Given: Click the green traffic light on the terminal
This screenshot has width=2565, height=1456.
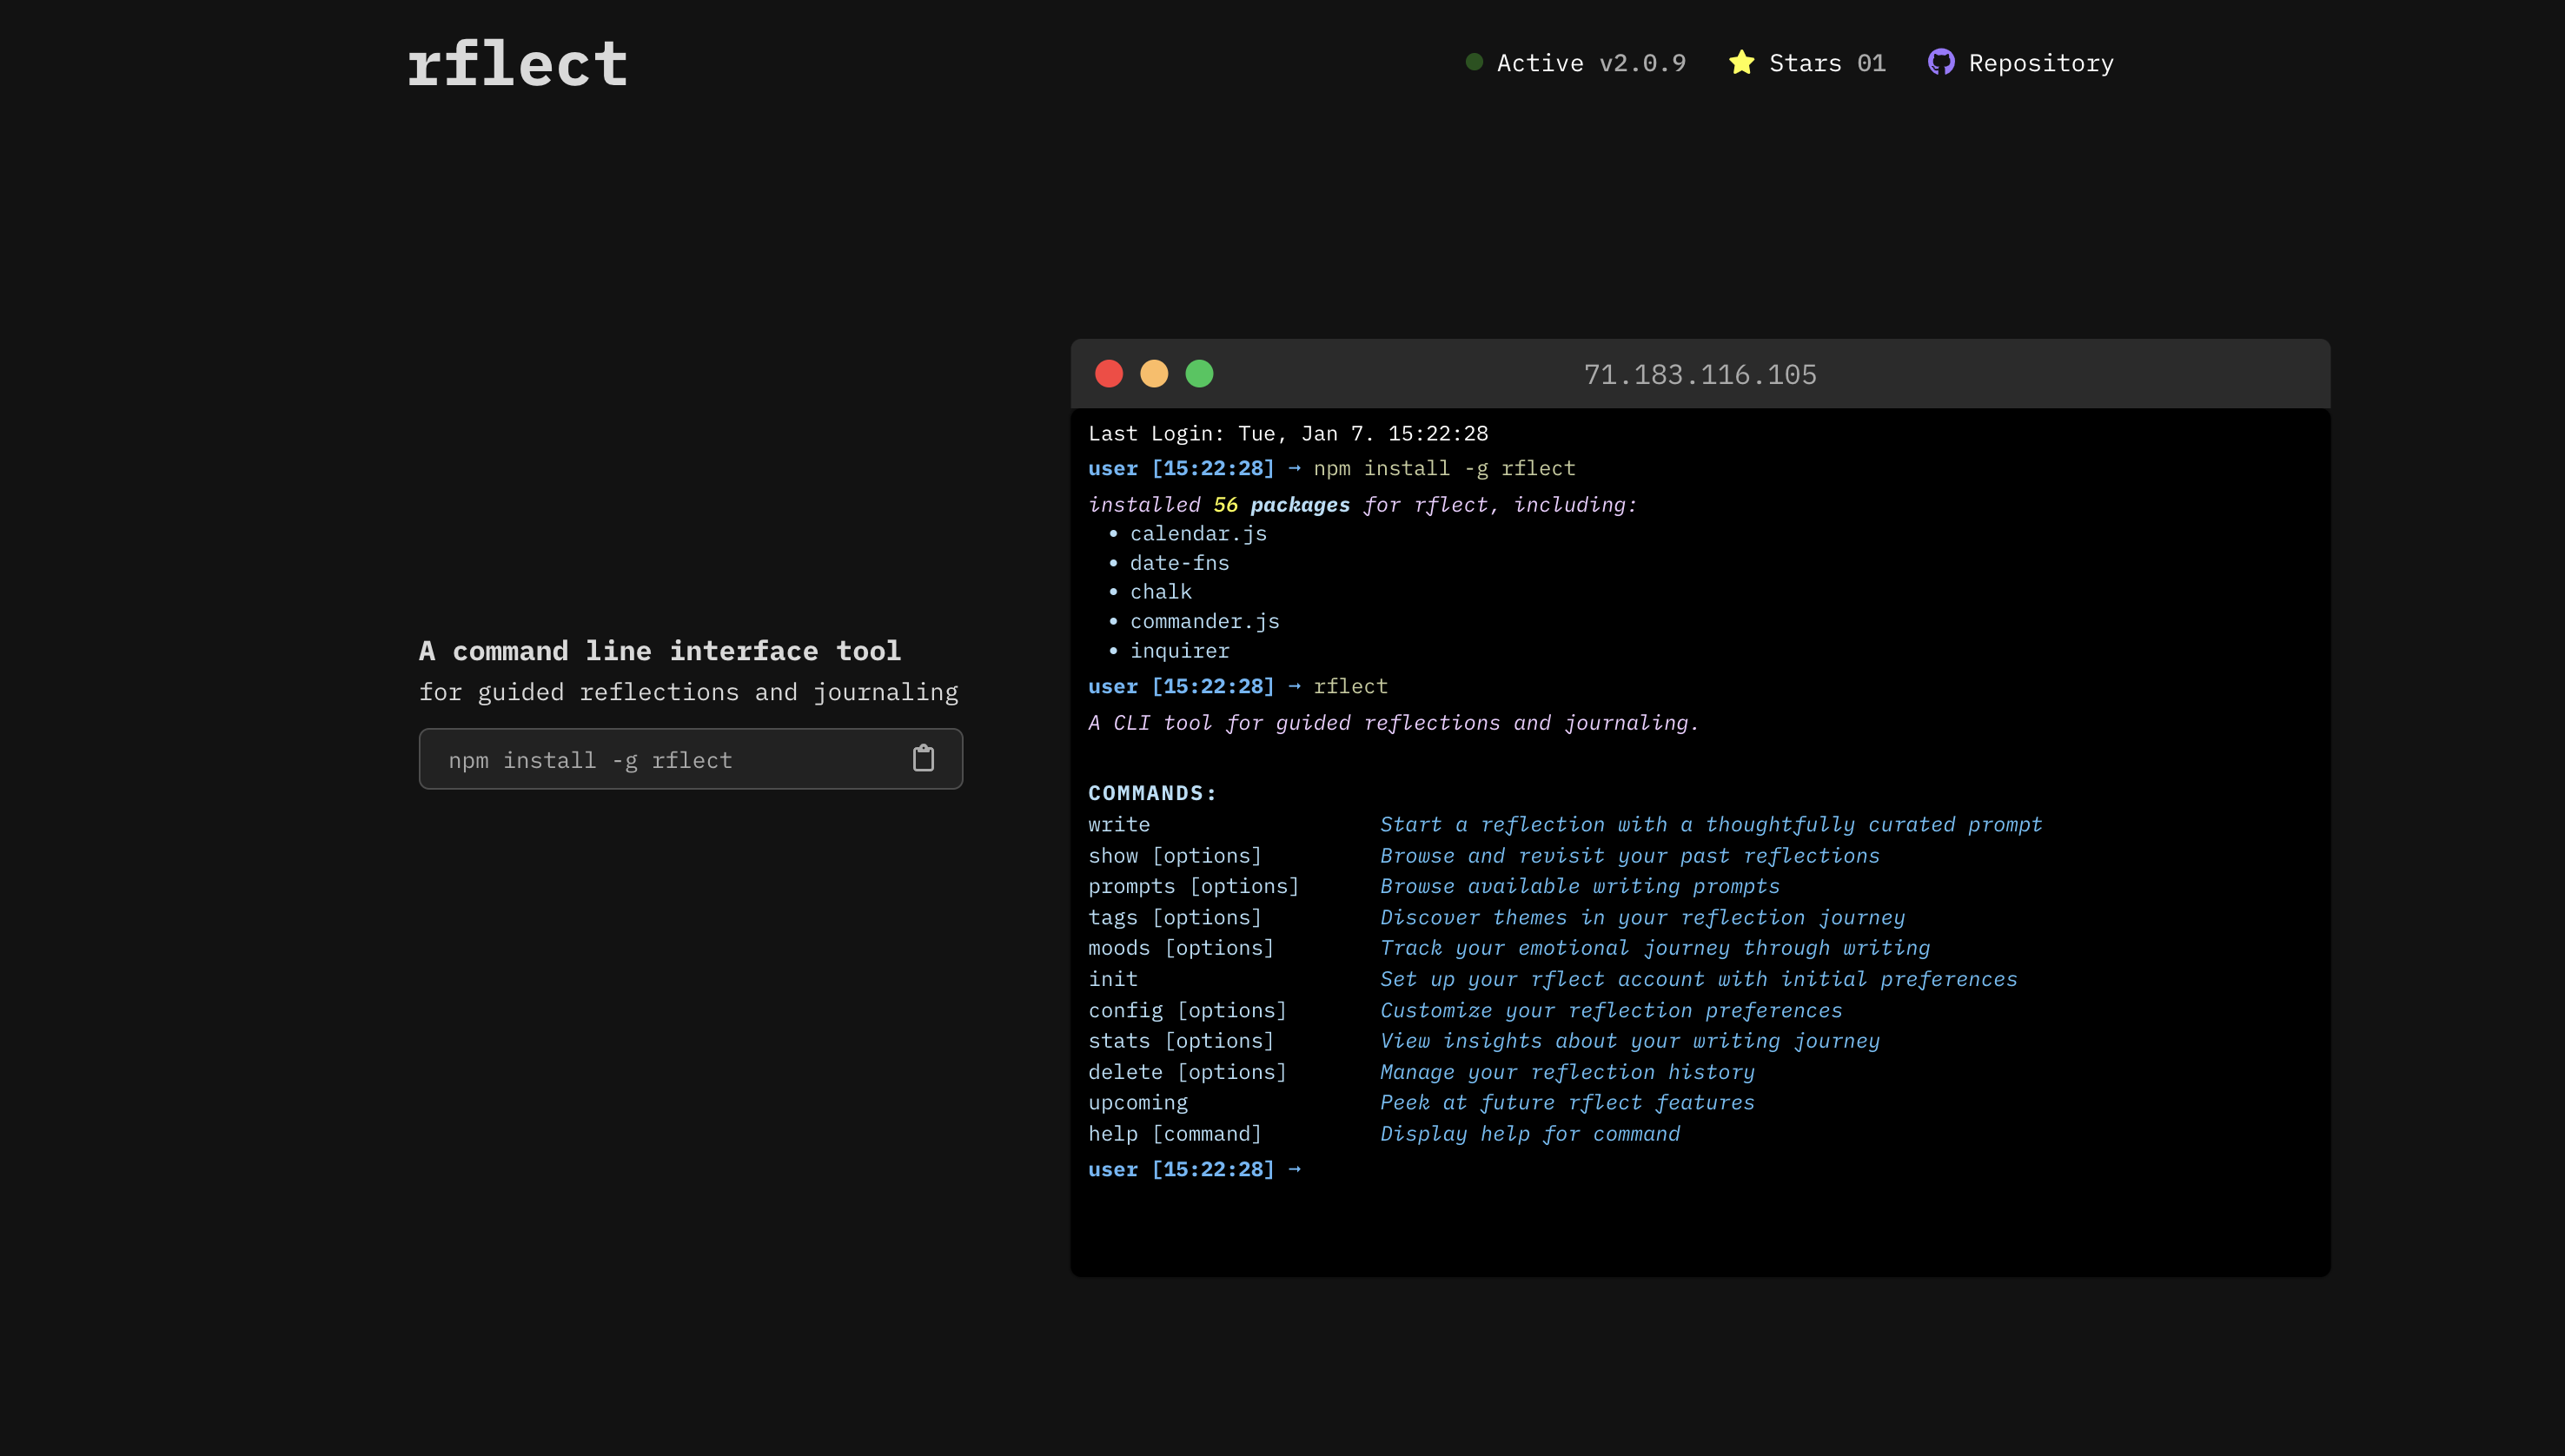Looking at the screenshot, I should 1200,373.
